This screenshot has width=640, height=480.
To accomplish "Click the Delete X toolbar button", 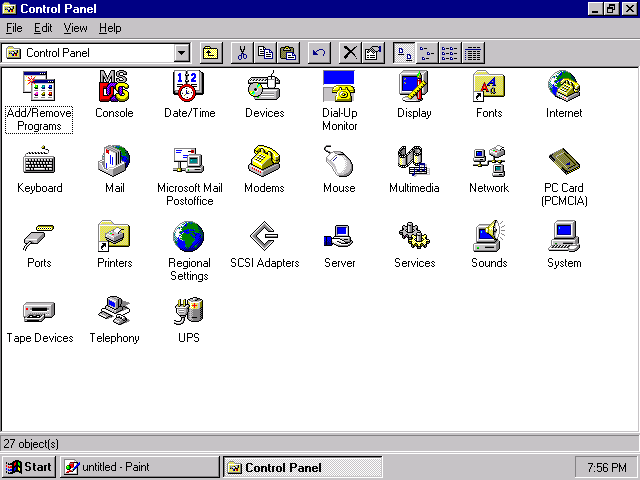I will (350, 53).
